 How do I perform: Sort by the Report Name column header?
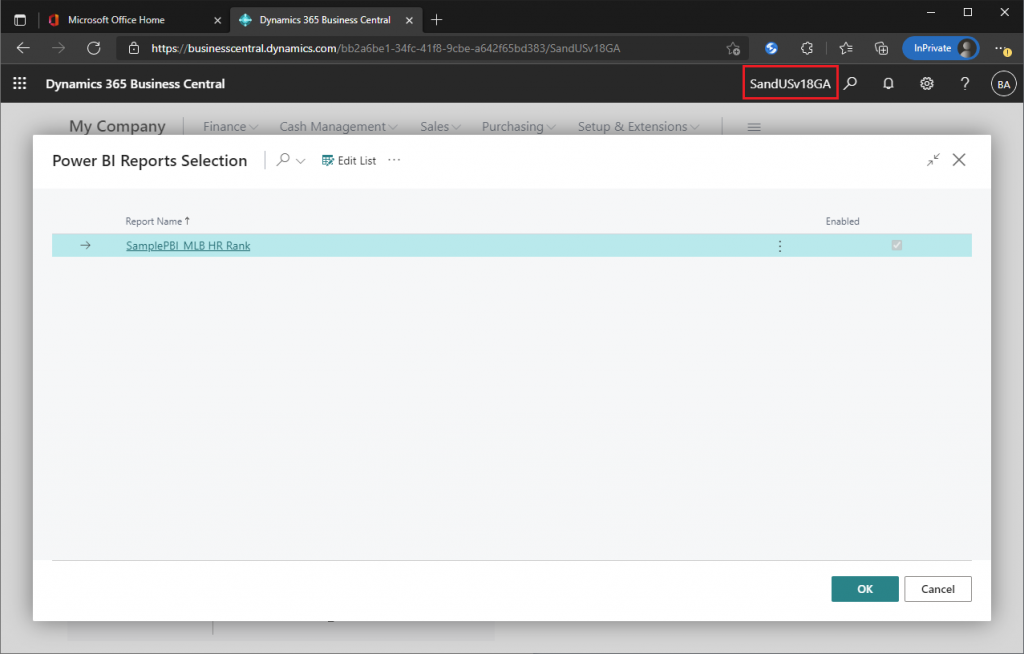click(157, 221)
